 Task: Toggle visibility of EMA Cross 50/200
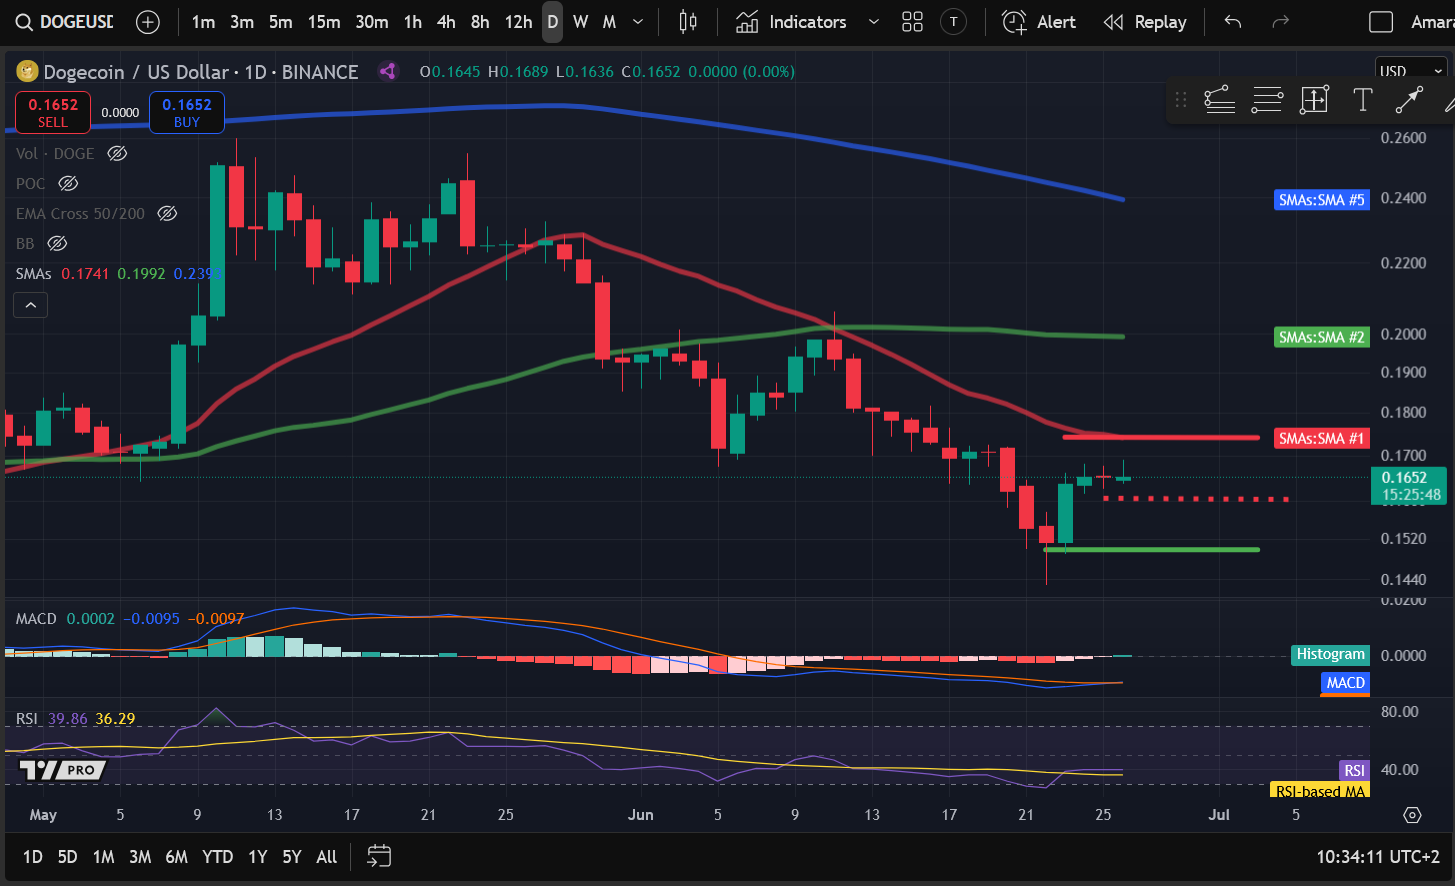tap(167, 213)
